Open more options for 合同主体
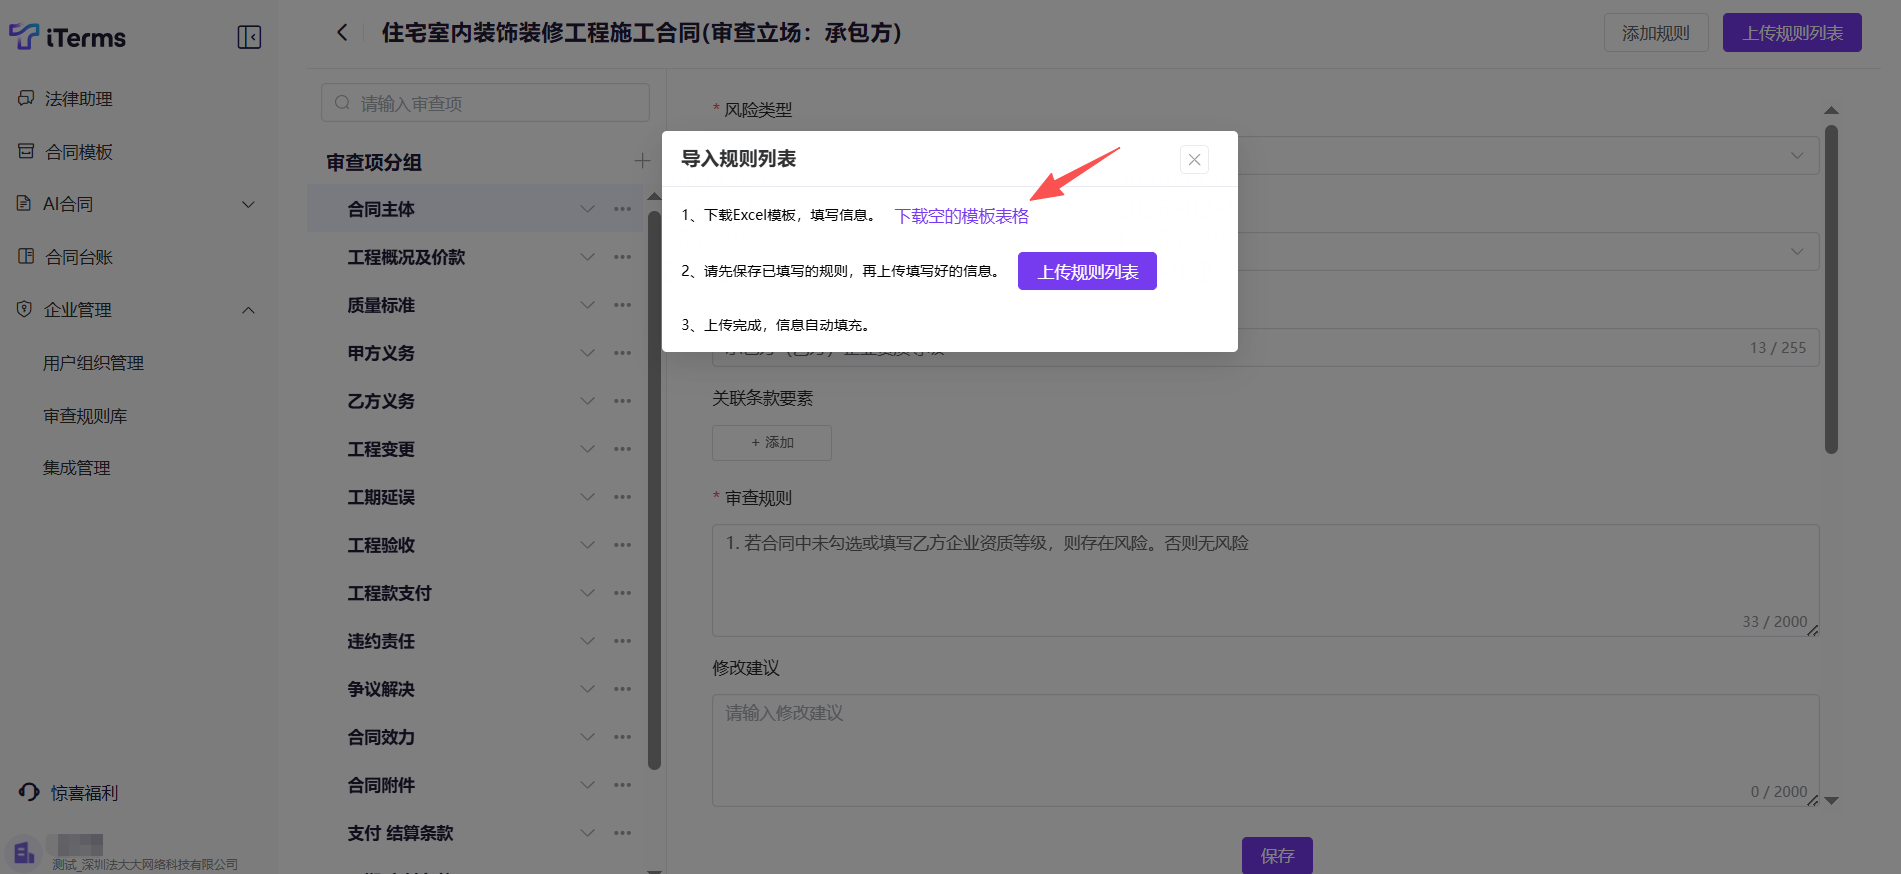The image size is (1901, 874). [623, 209]
